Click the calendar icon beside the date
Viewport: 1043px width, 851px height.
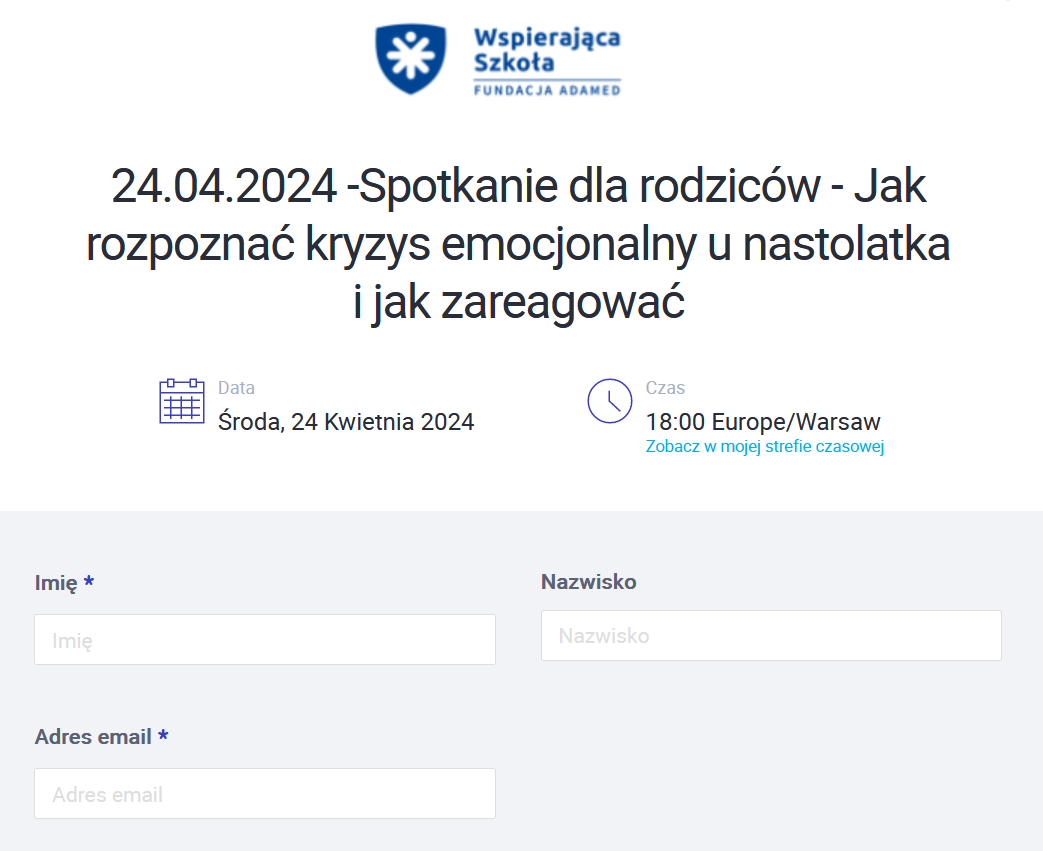[182, 401]
